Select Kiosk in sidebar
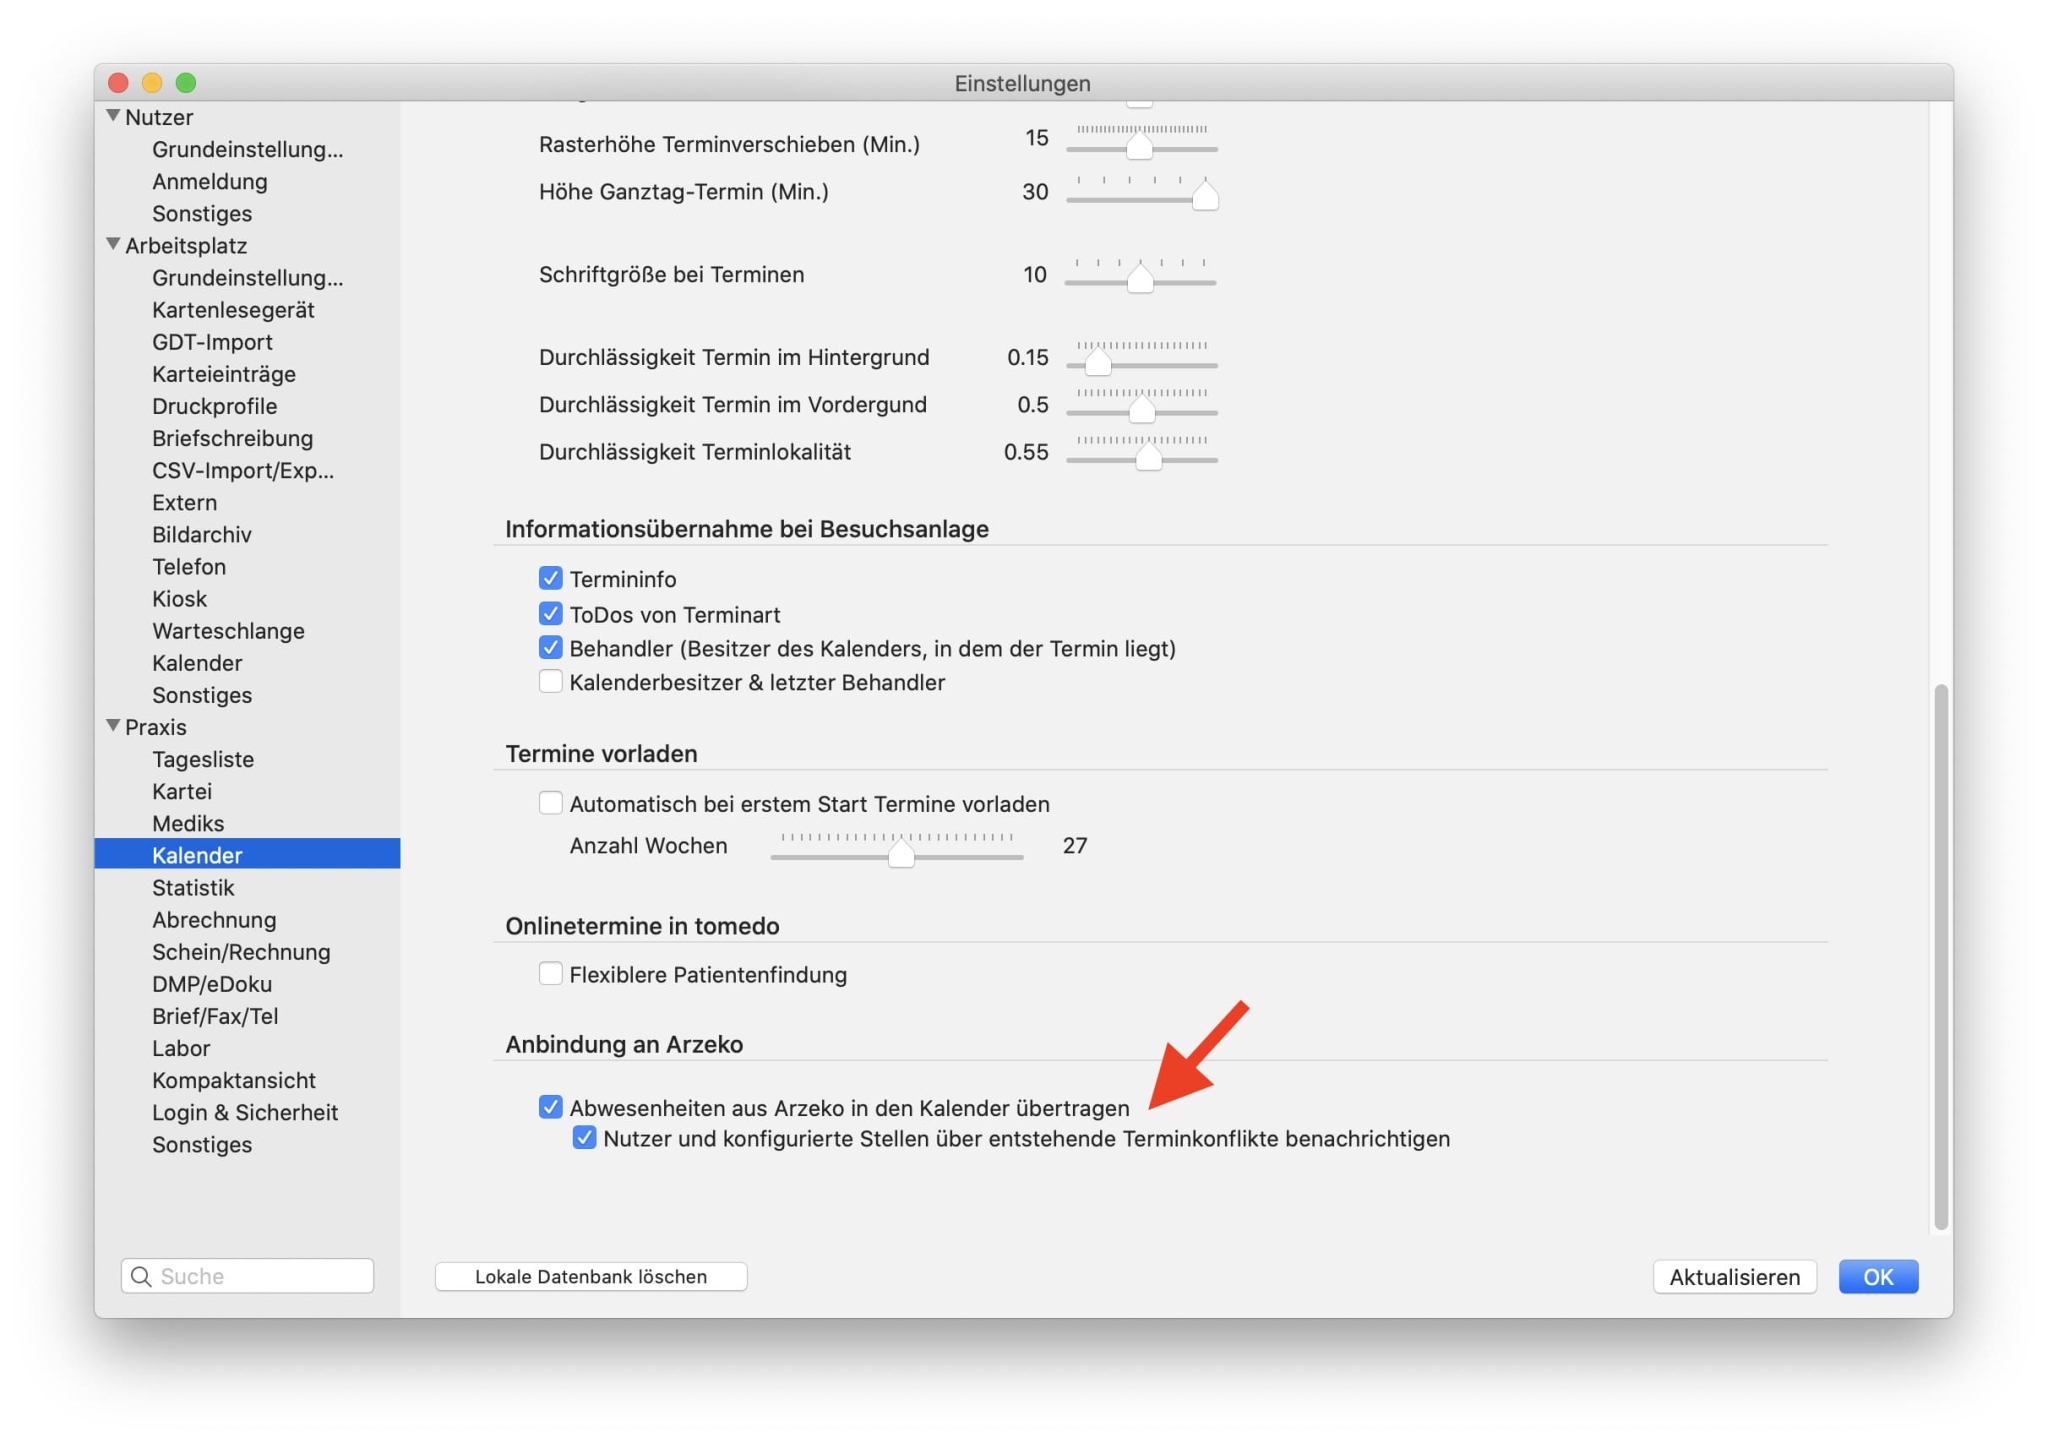The image size is (2048, 1443). click(179, 598)
